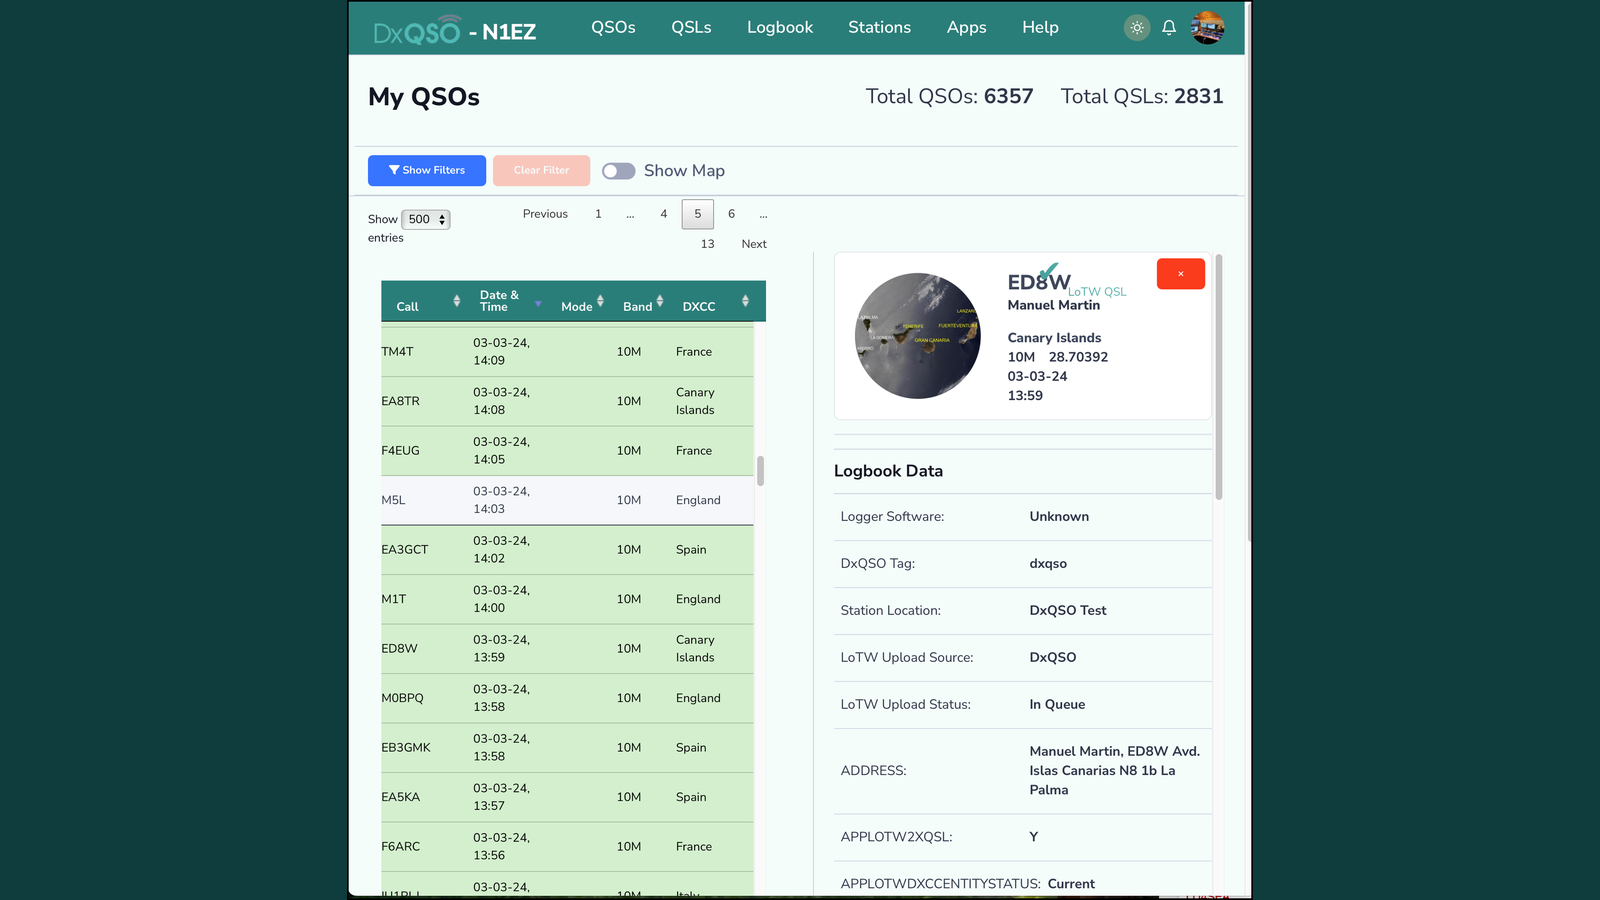Toggle the Show Map switch
This screenshot has width=1600, height=900.
[x=619, y=171]
